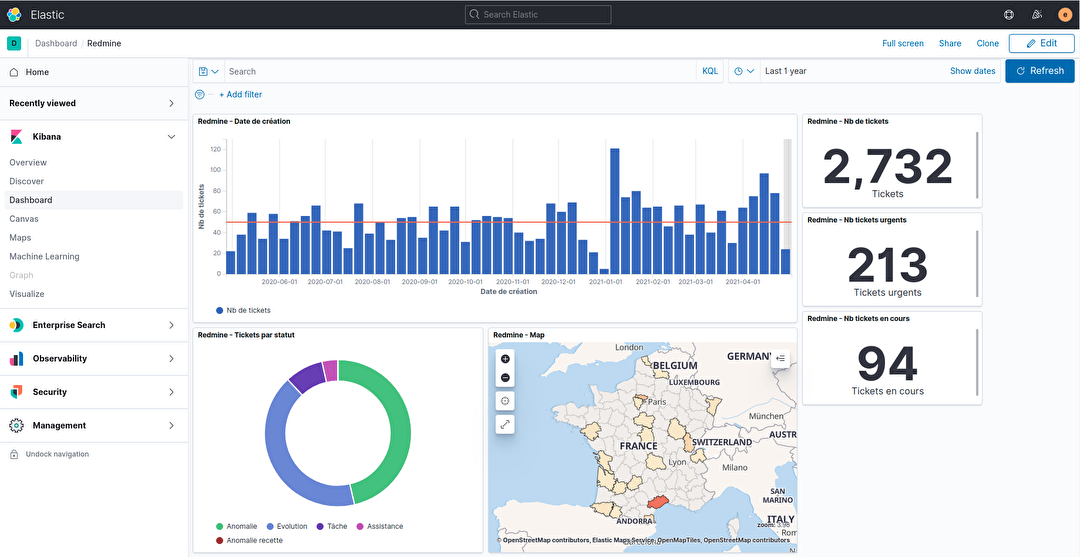Open the user avatar menu
1080x557 pixels.
(1066, 14)
